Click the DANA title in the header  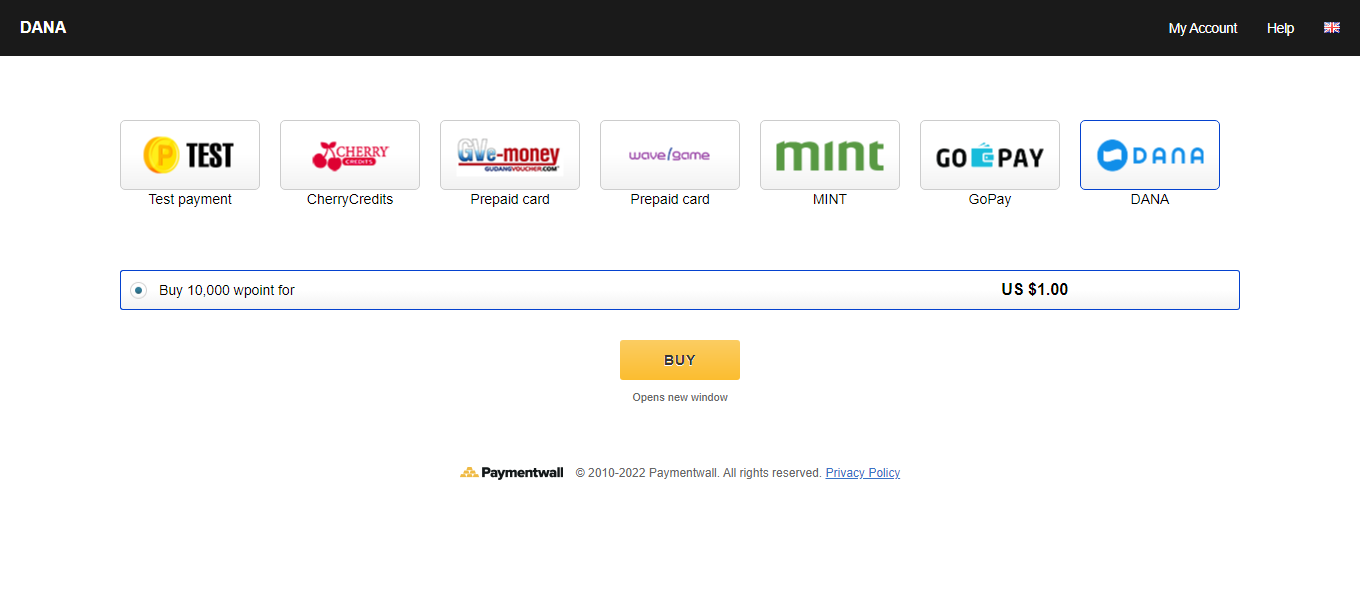pos(43,28)
